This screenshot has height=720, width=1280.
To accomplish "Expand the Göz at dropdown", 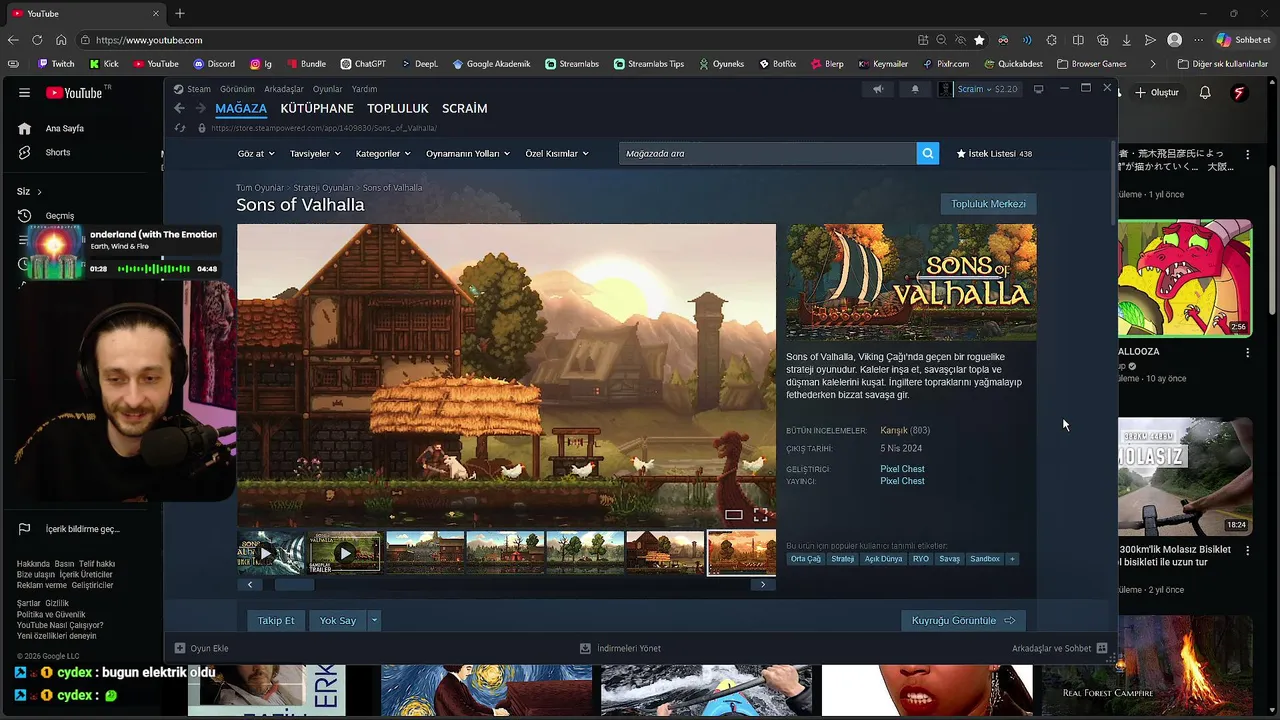I will click(255, 153).
